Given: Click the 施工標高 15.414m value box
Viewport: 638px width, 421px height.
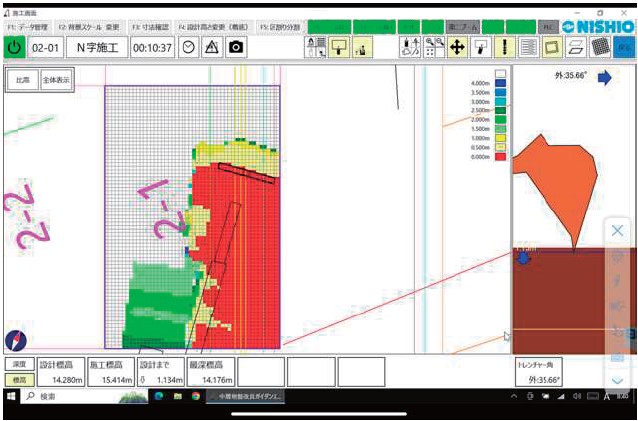Looking at the screenshot, I should click(111, 372).
